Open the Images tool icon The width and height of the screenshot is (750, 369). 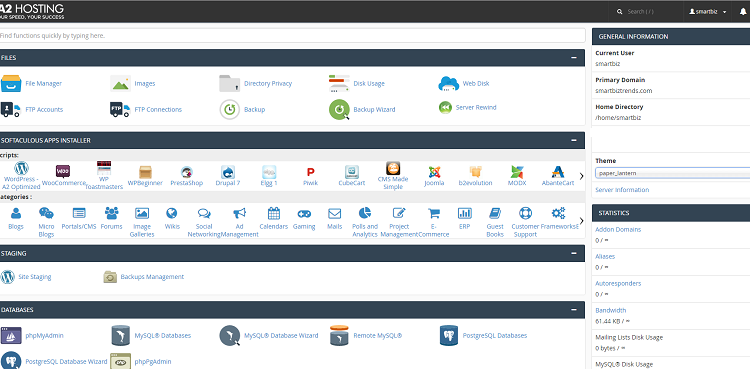(x=120, y=83)
